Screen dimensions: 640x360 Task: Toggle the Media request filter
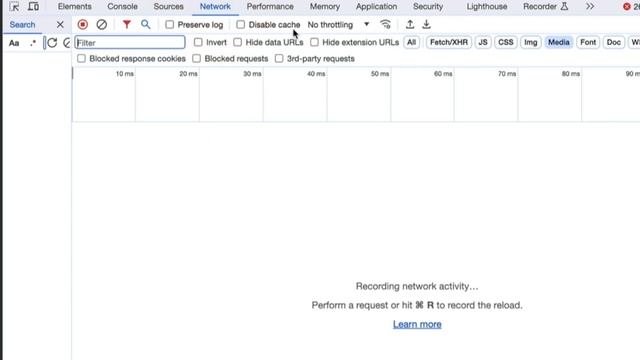(x=559, y=42)
